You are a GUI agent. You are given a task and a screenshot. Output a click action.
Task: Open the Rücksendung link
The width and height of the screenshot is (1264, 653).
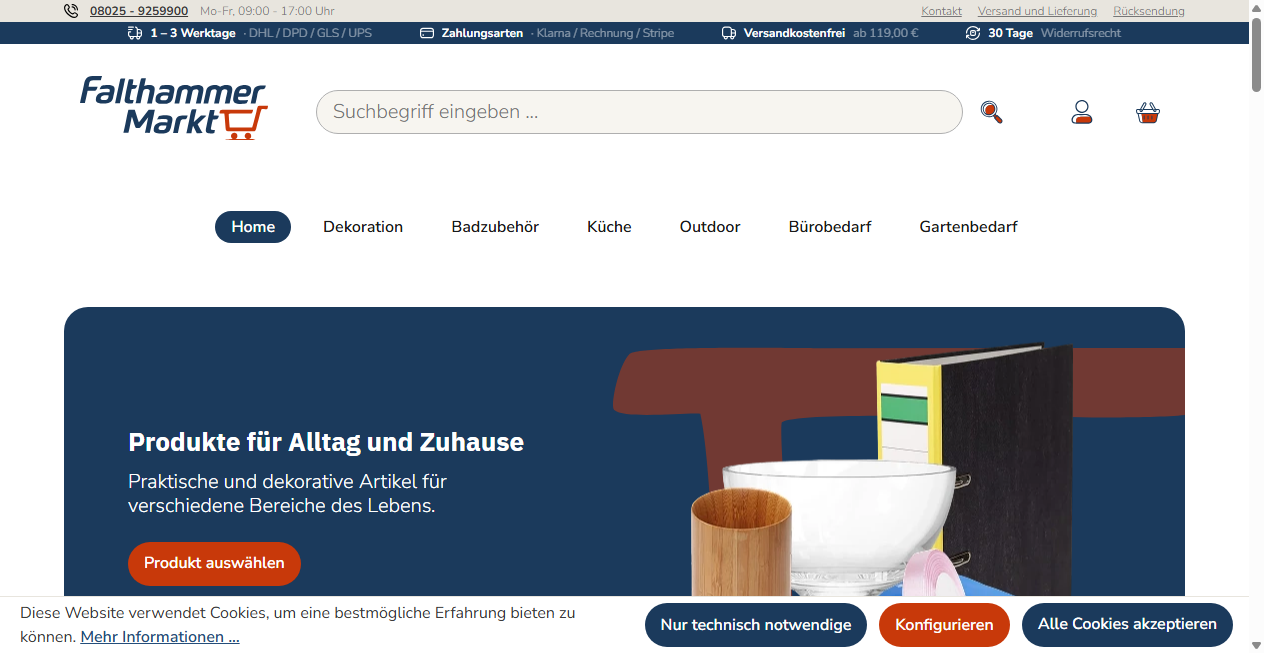pos(1149,11)
